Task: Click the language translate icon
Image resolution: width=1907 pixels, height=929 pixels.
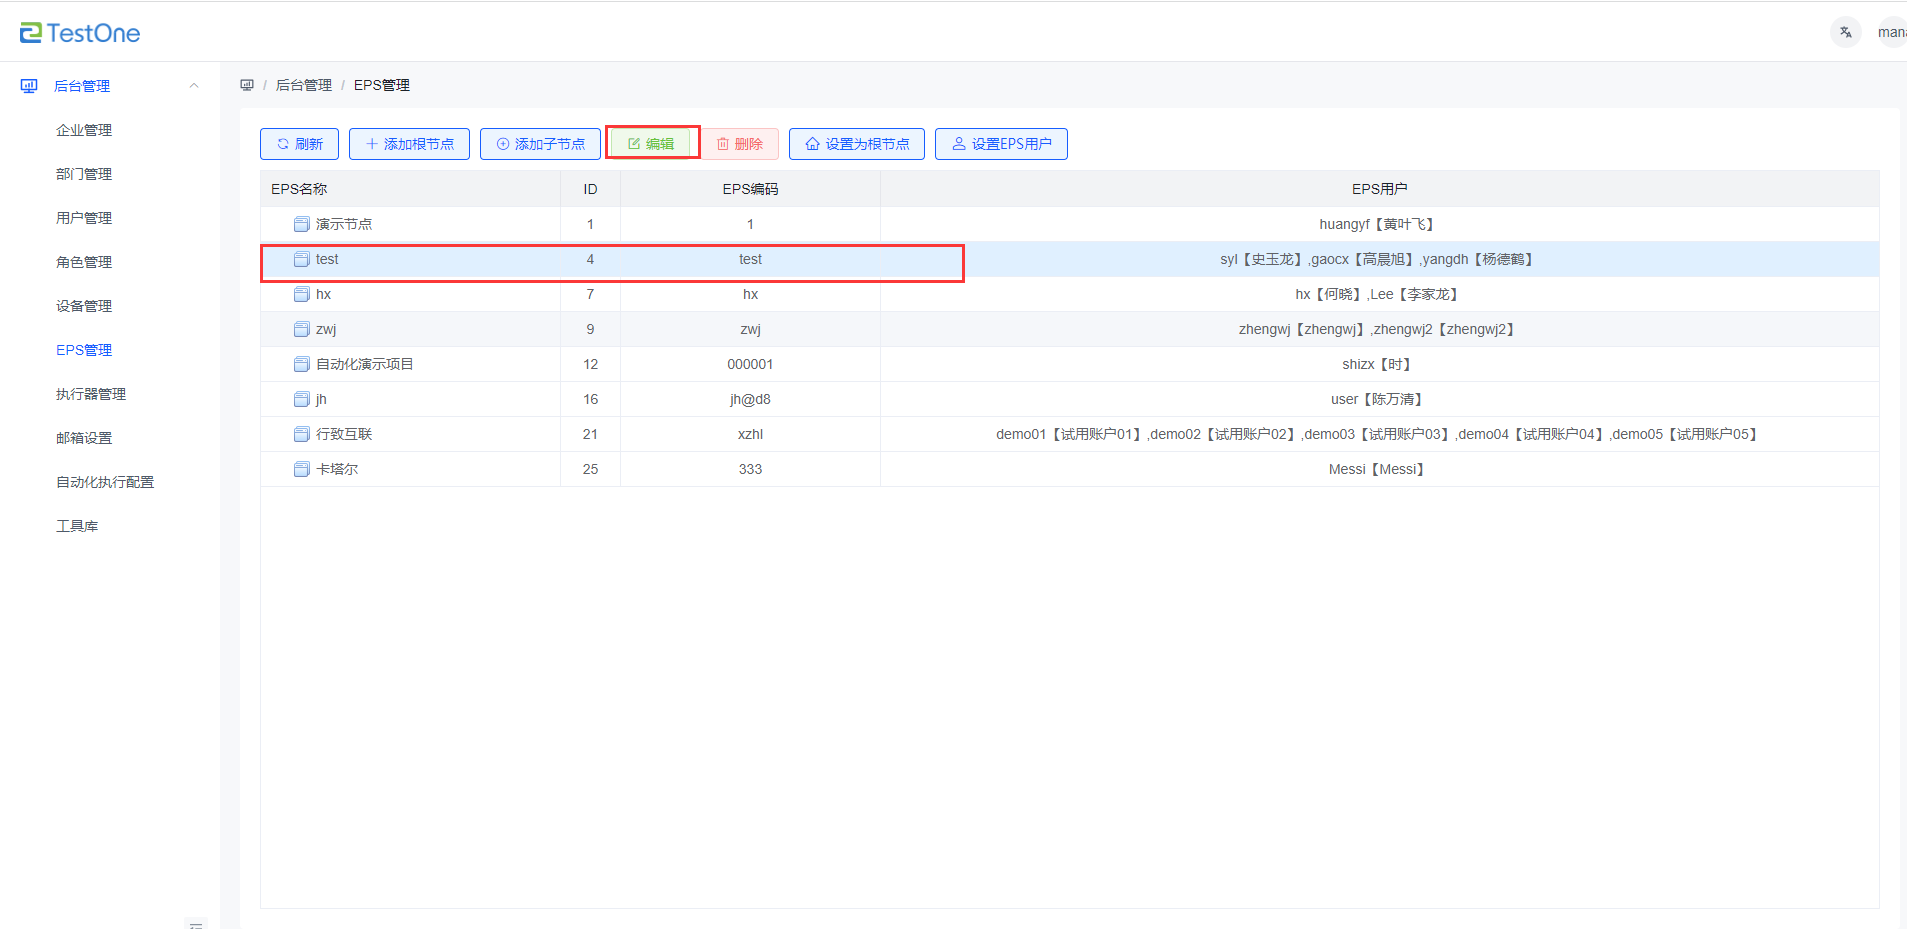Action: 1845,32
